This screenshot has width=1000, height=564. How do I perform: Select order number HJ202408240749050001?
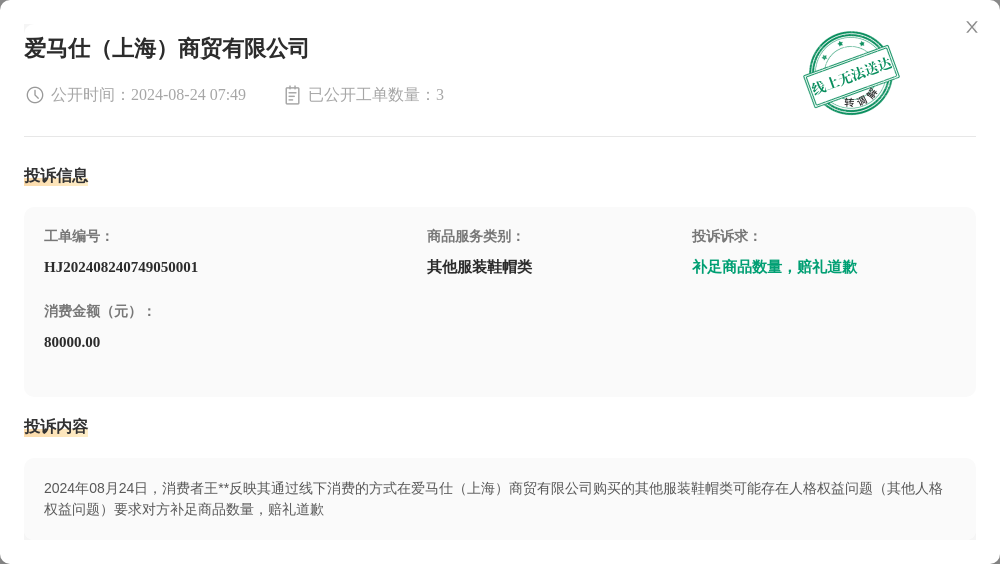tap(121, 267)
